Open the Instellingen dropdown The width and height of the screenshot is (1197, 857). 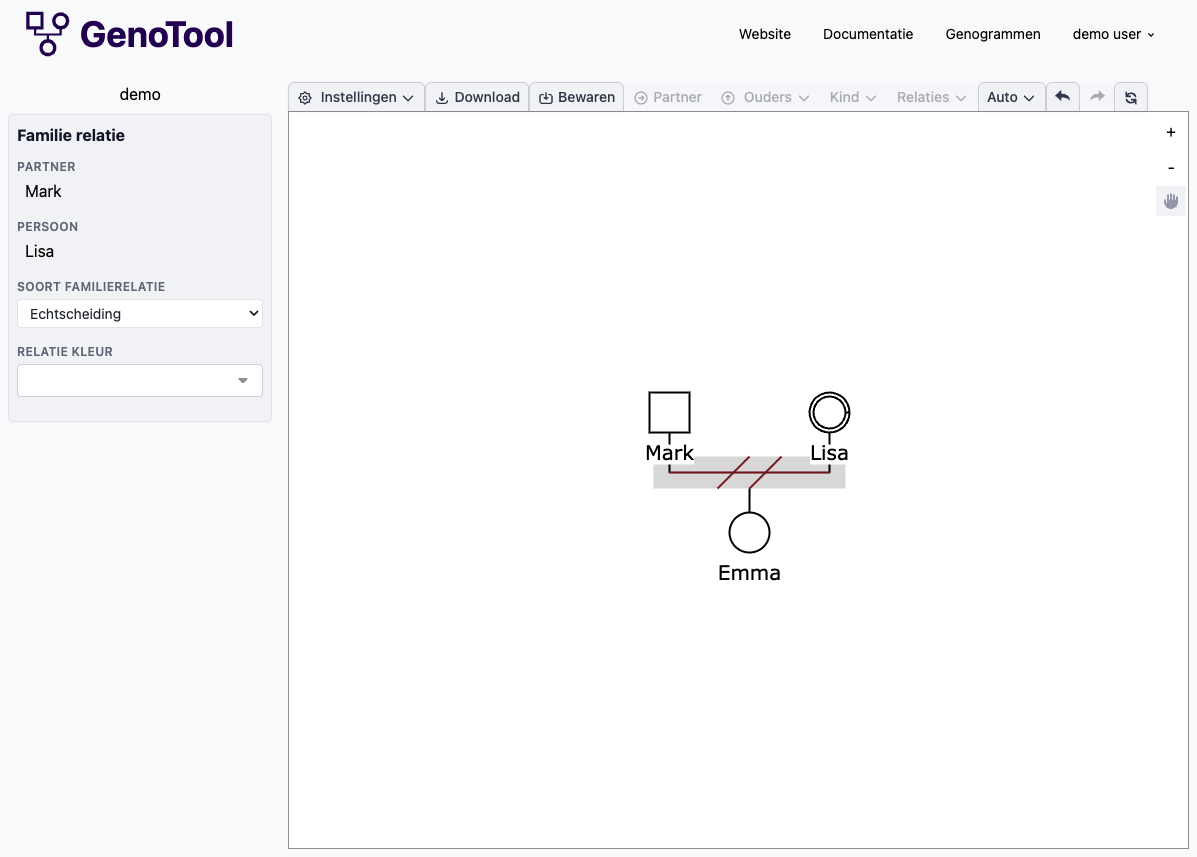click(x=357, y=97)
